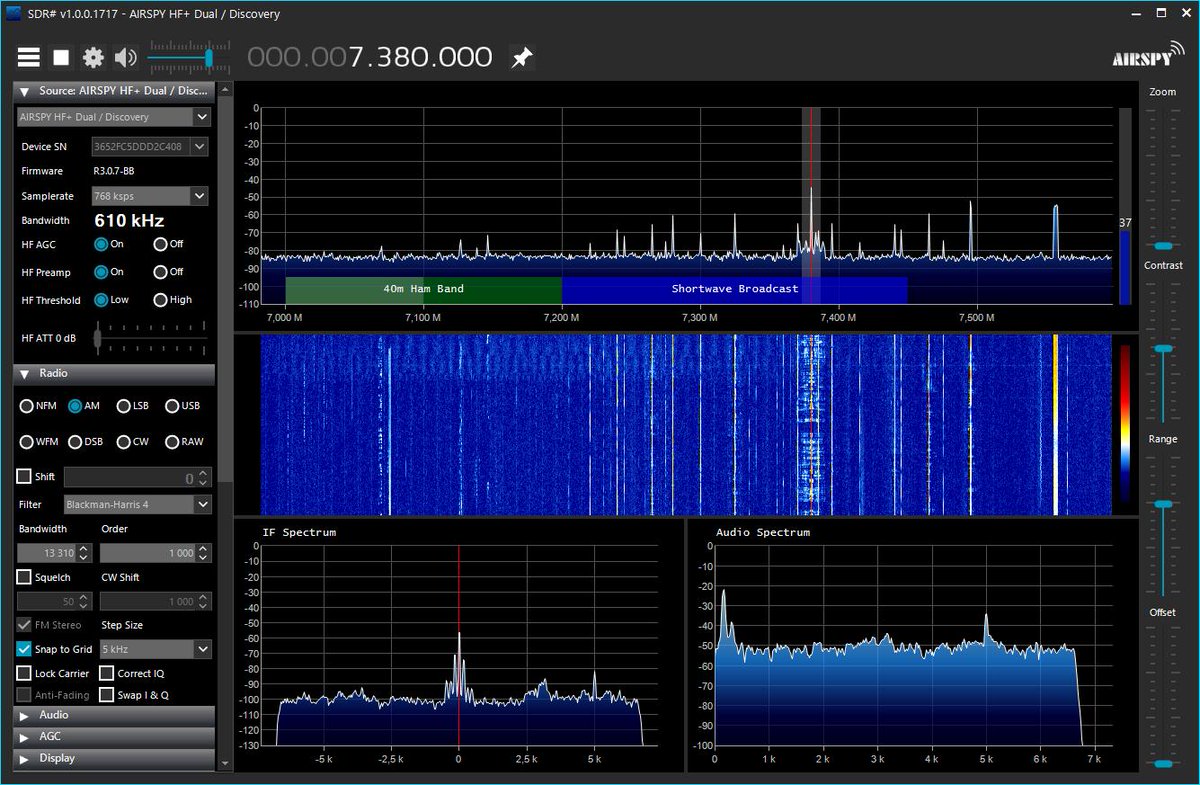Open configuration via the gear icon

pyautogui.click(x=93, y=58)
